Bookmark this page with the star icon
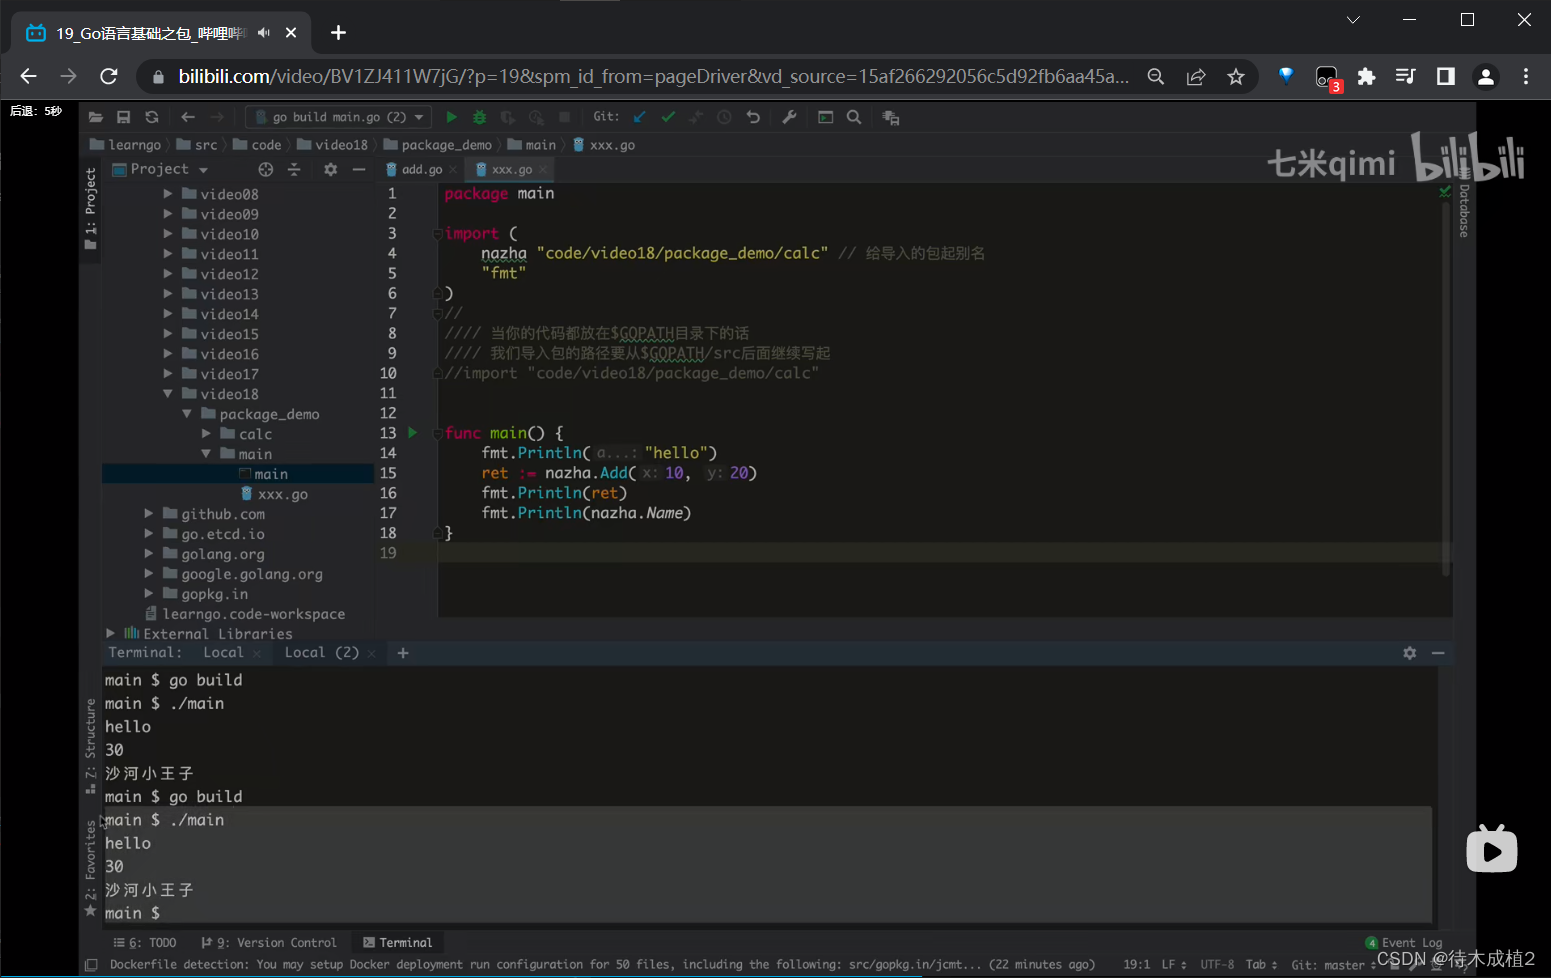The height and width of the screenshot is (978, 1551). point(1236,77)
